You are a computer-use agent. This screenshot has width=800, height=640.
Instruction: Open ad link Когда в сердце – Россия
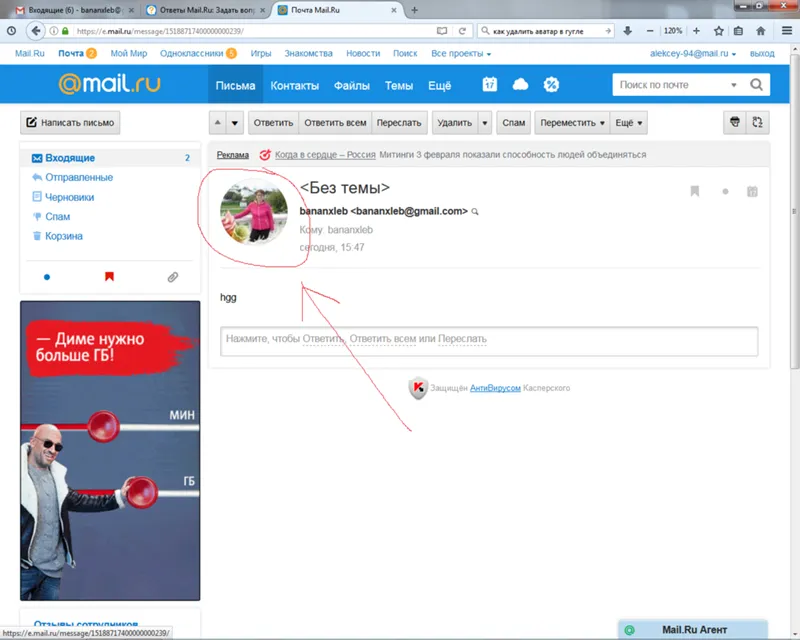click(325, 155)
